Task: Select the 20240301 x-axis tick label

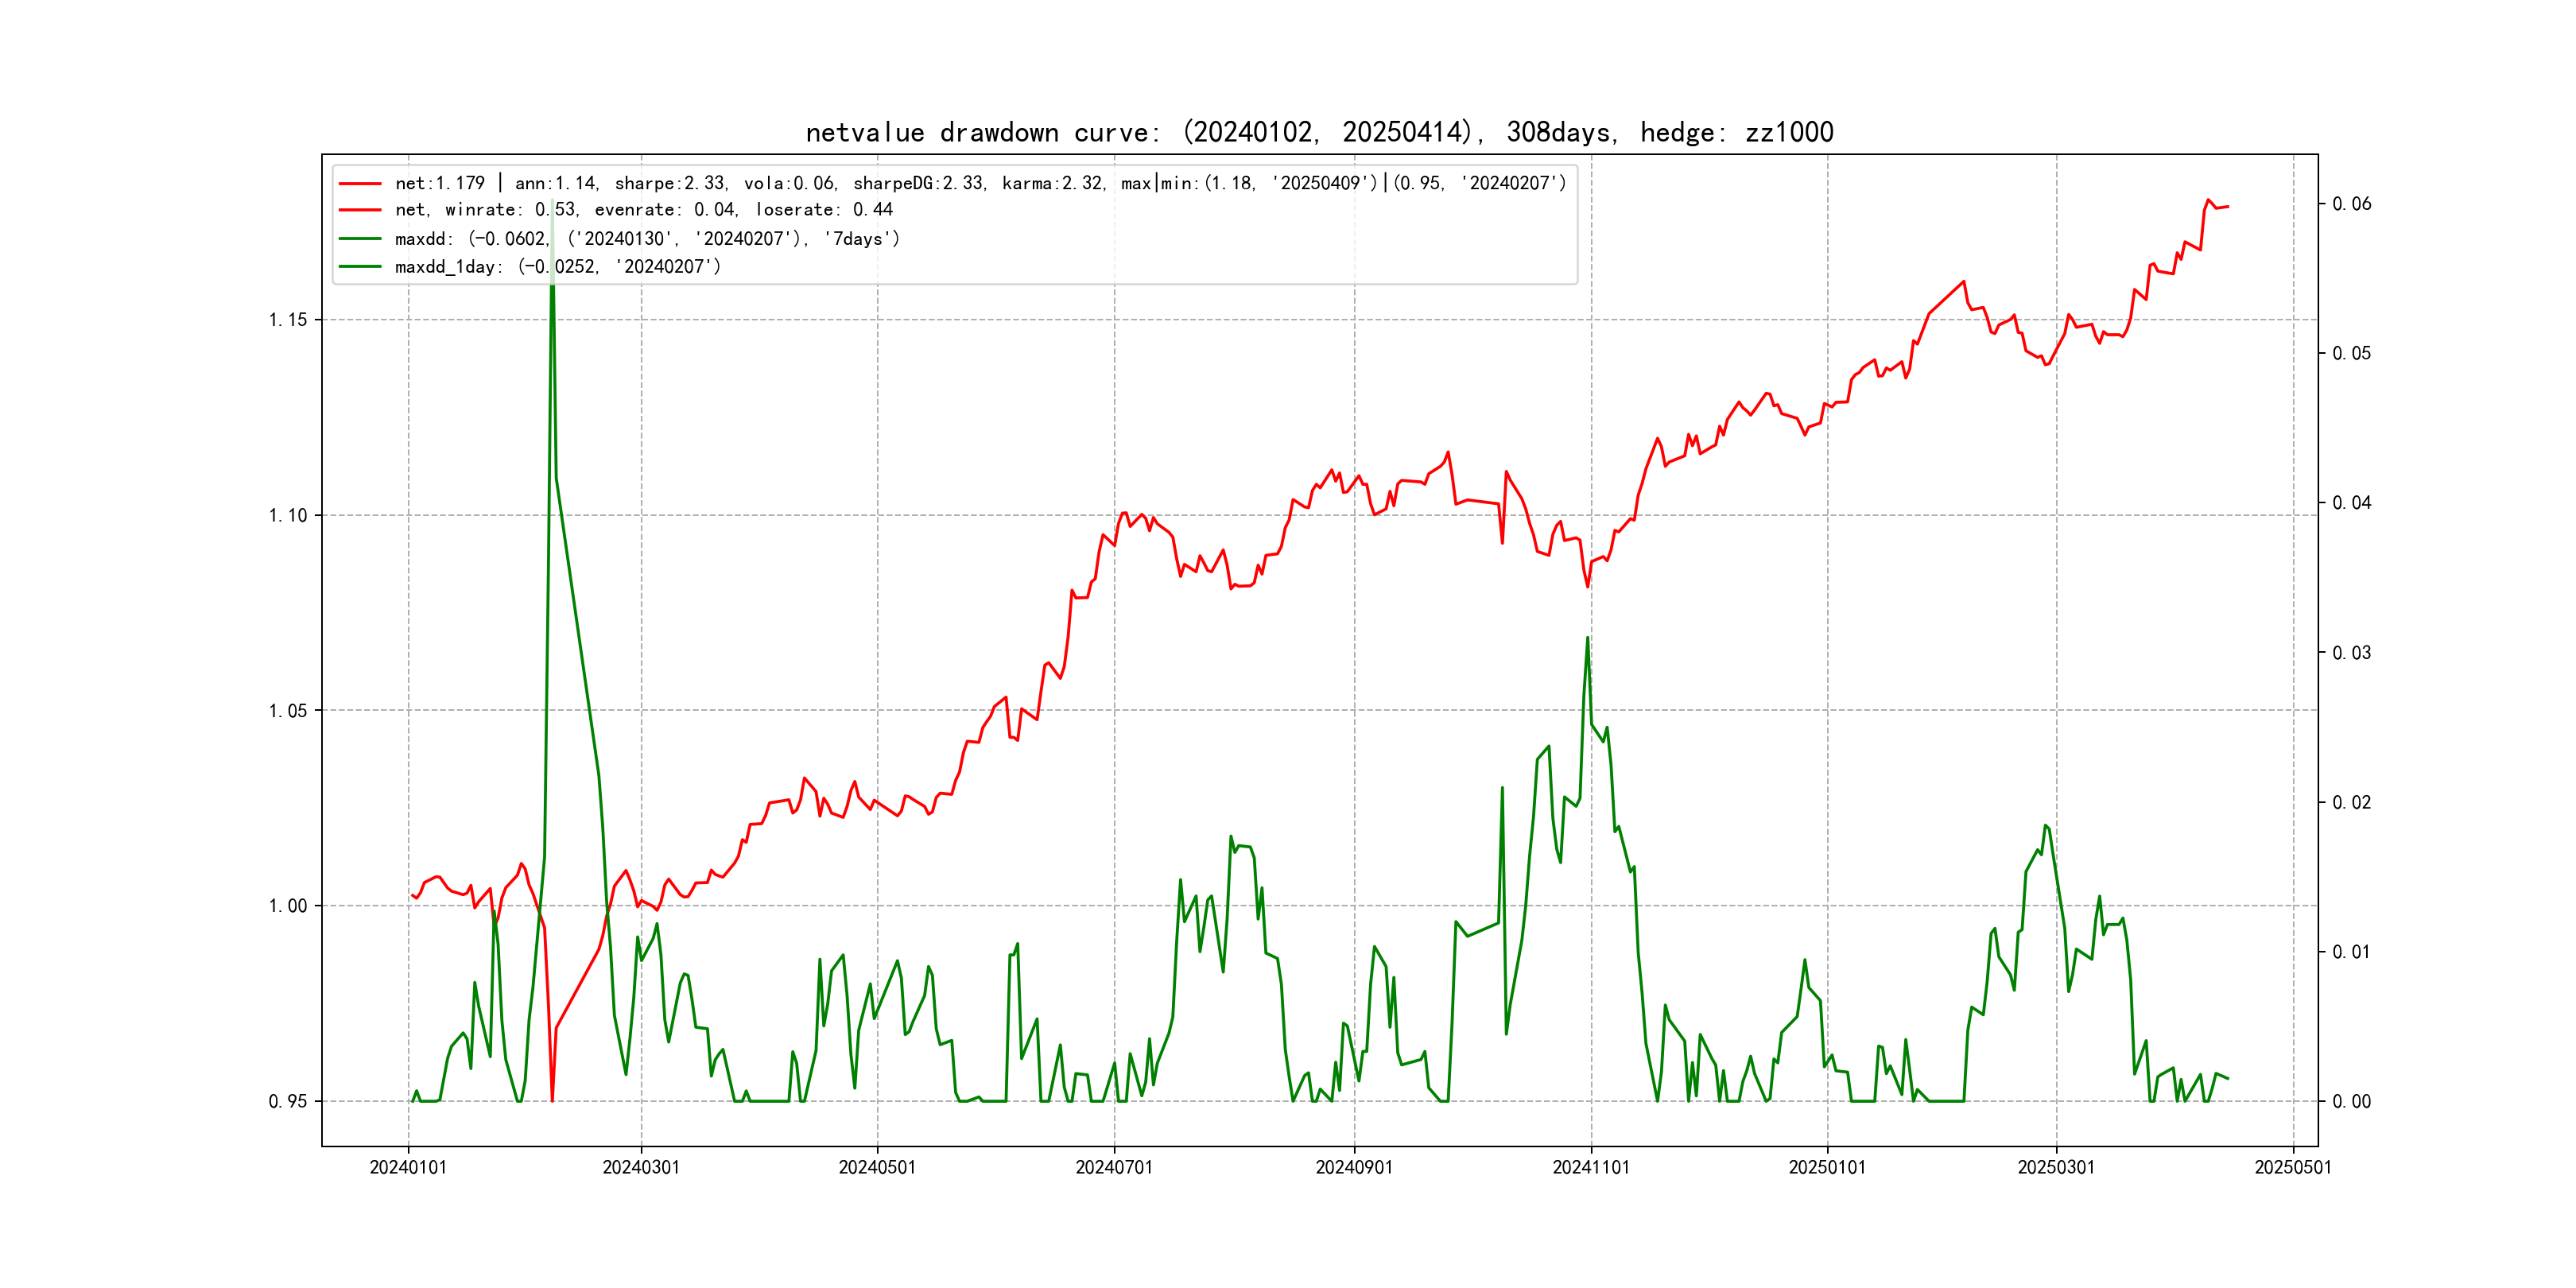Action: (641, 1168)
